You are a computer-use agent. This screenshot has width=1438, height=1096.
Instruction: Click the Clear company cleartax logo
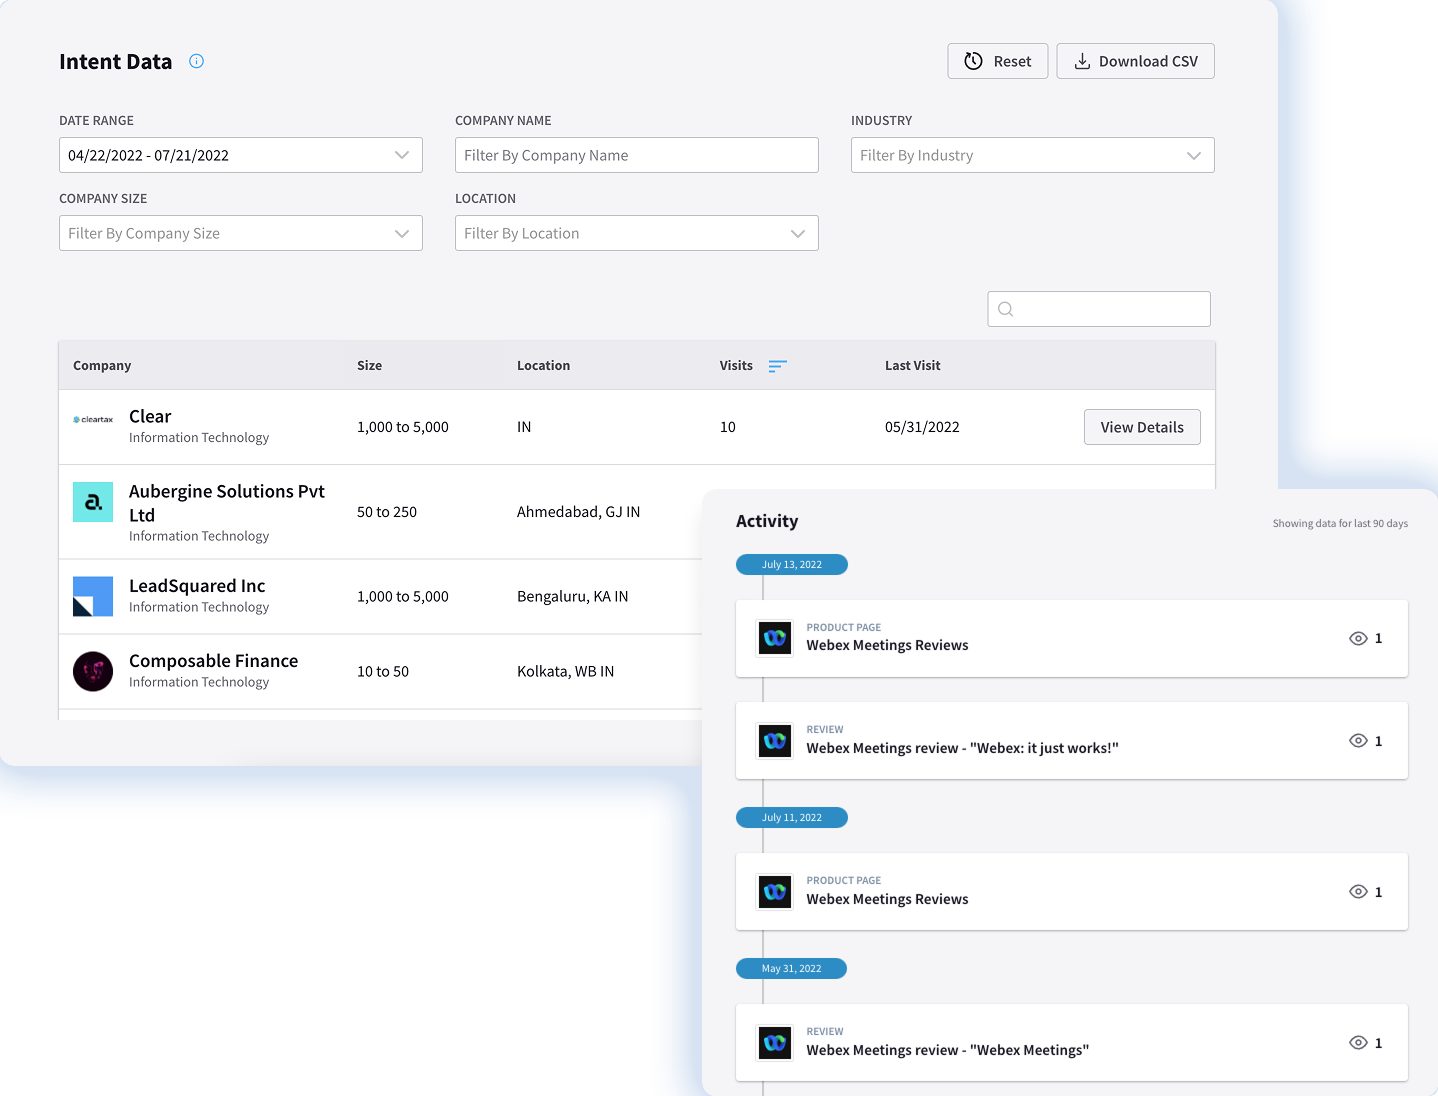[93, 420]
